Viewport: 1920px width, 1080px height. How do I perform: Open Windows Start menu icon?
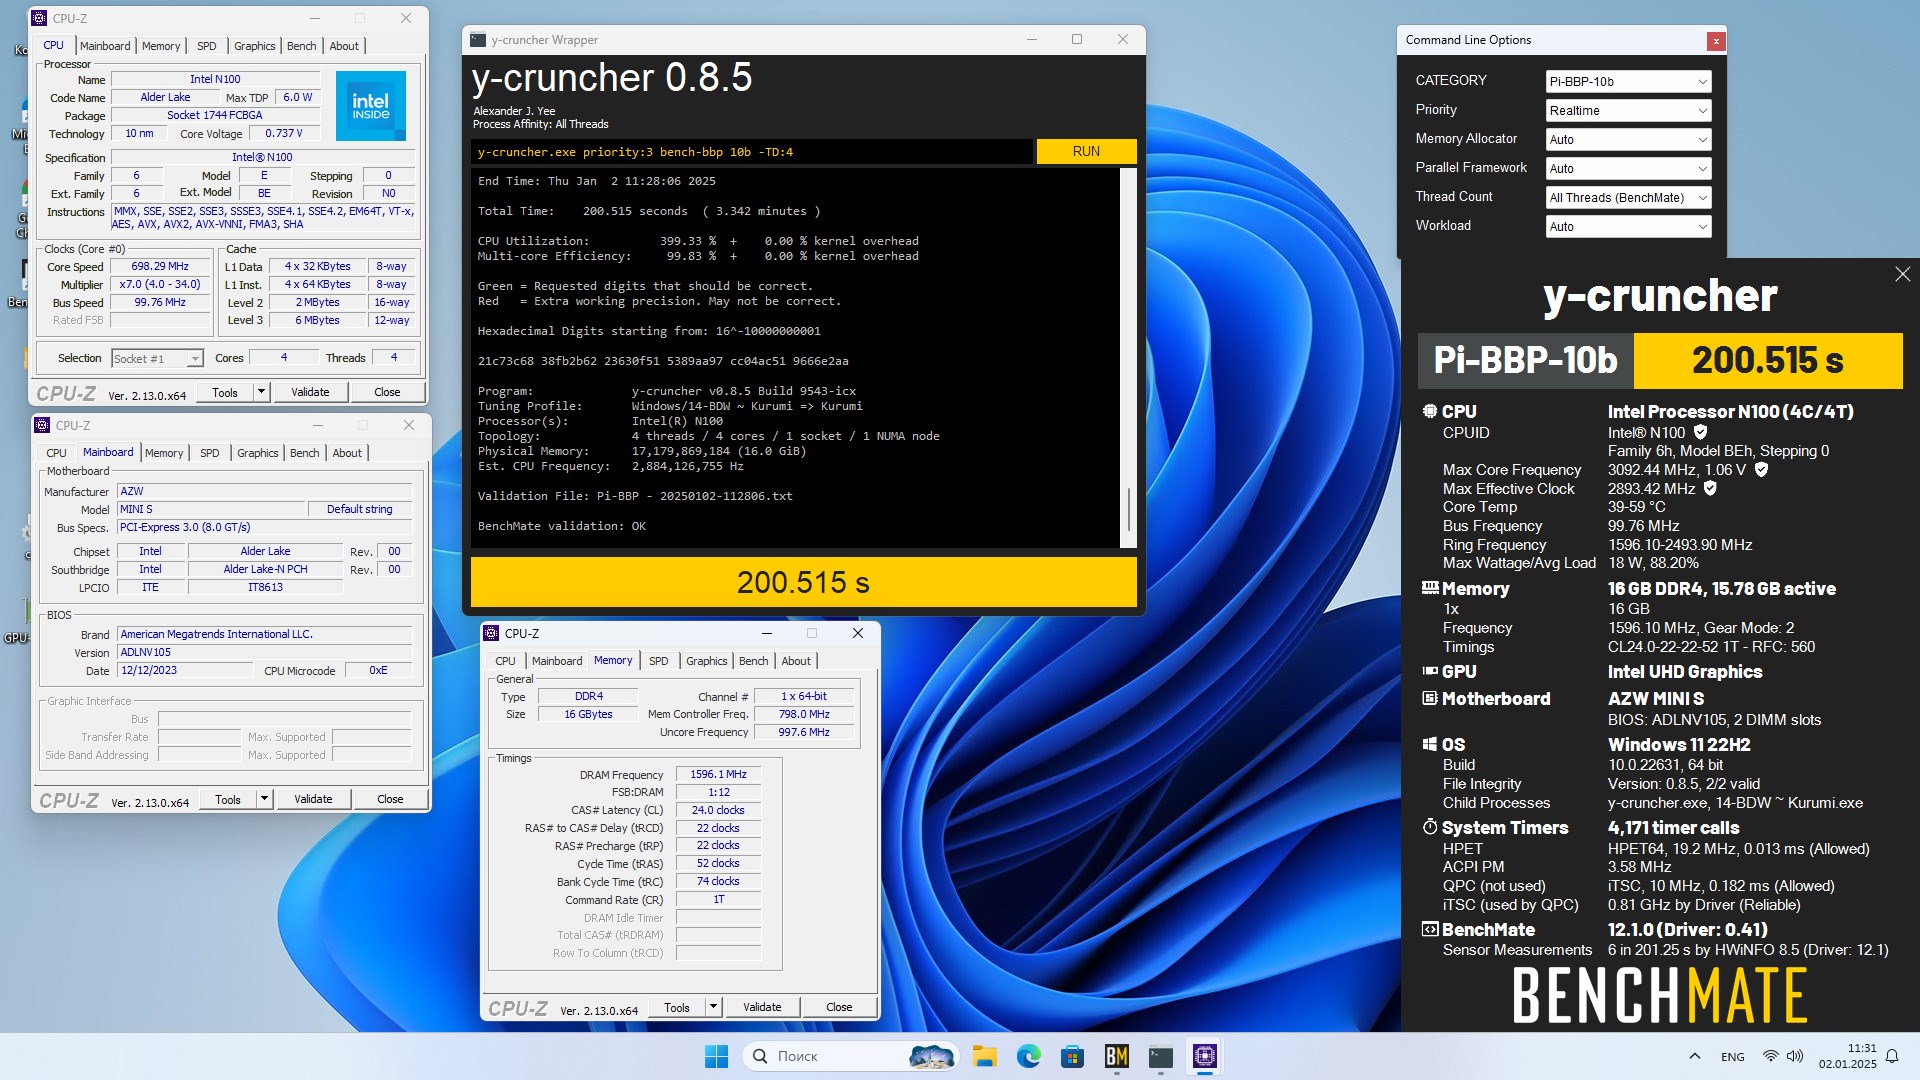pyautogui.click(x=716, y=1056)
